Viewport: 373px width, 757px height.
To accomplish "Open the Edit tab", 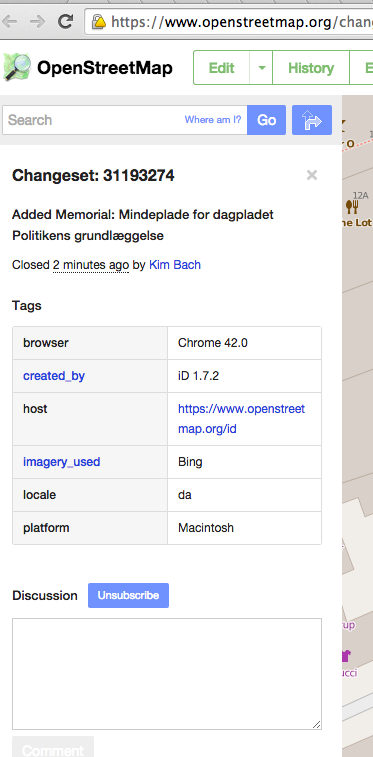I will click(x=221, y=68).
